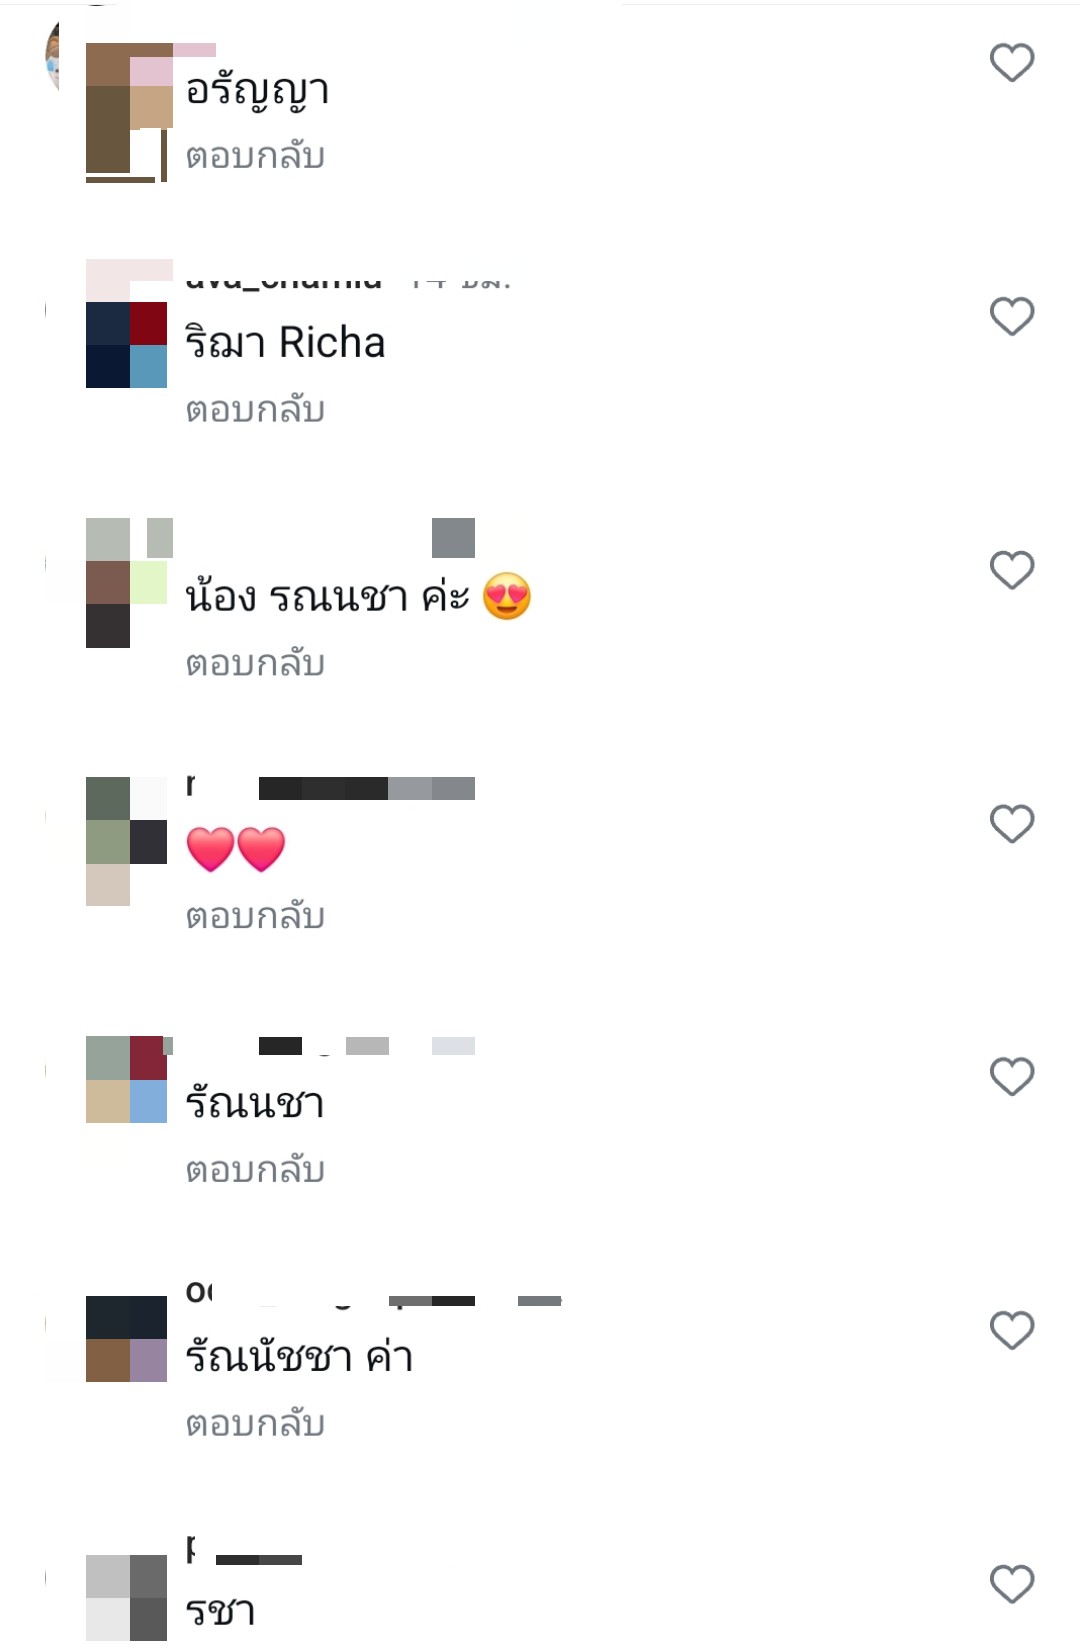Viewport: 1080px width, 1651px height.
Task: Reply (ตอบกลับ) to ริฌา Richa comment
Action: (x=255, y=410)
